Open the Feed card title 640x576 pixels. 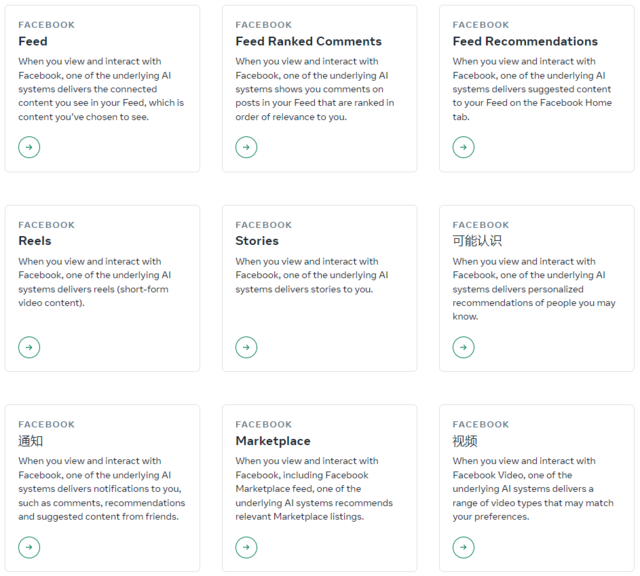point(33,41)
